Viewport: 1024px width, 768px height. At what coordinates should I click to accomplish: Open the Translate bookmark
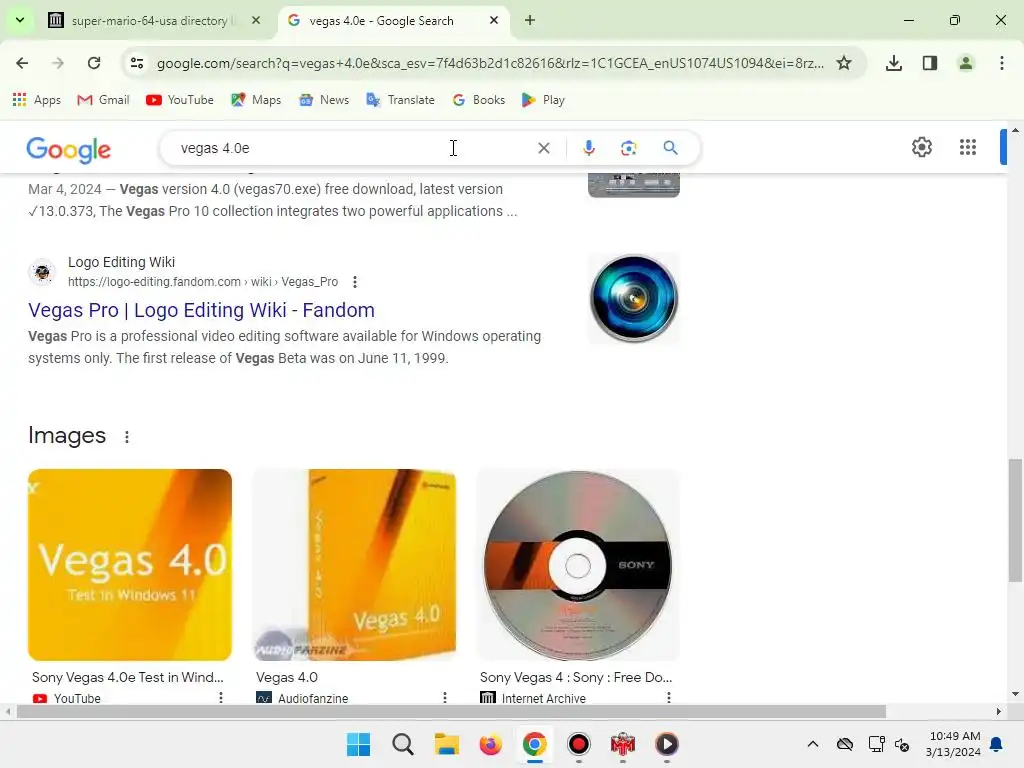click(x=400, y=100)
